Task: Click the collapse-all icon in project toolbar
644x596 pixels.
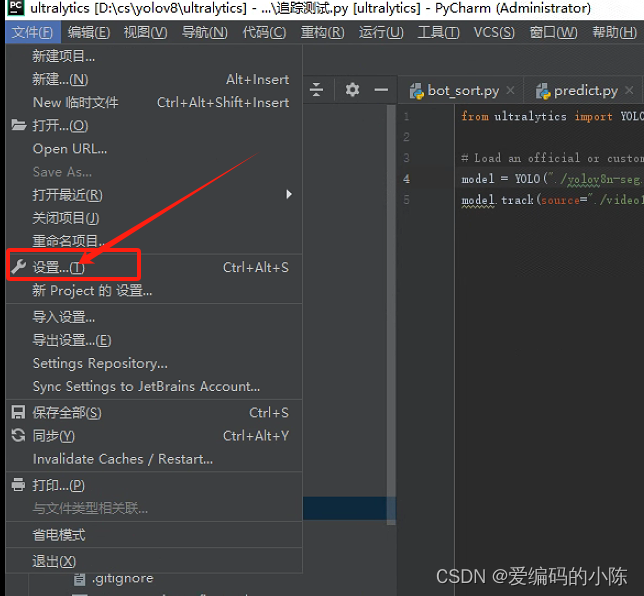Action: coord(316,89)
